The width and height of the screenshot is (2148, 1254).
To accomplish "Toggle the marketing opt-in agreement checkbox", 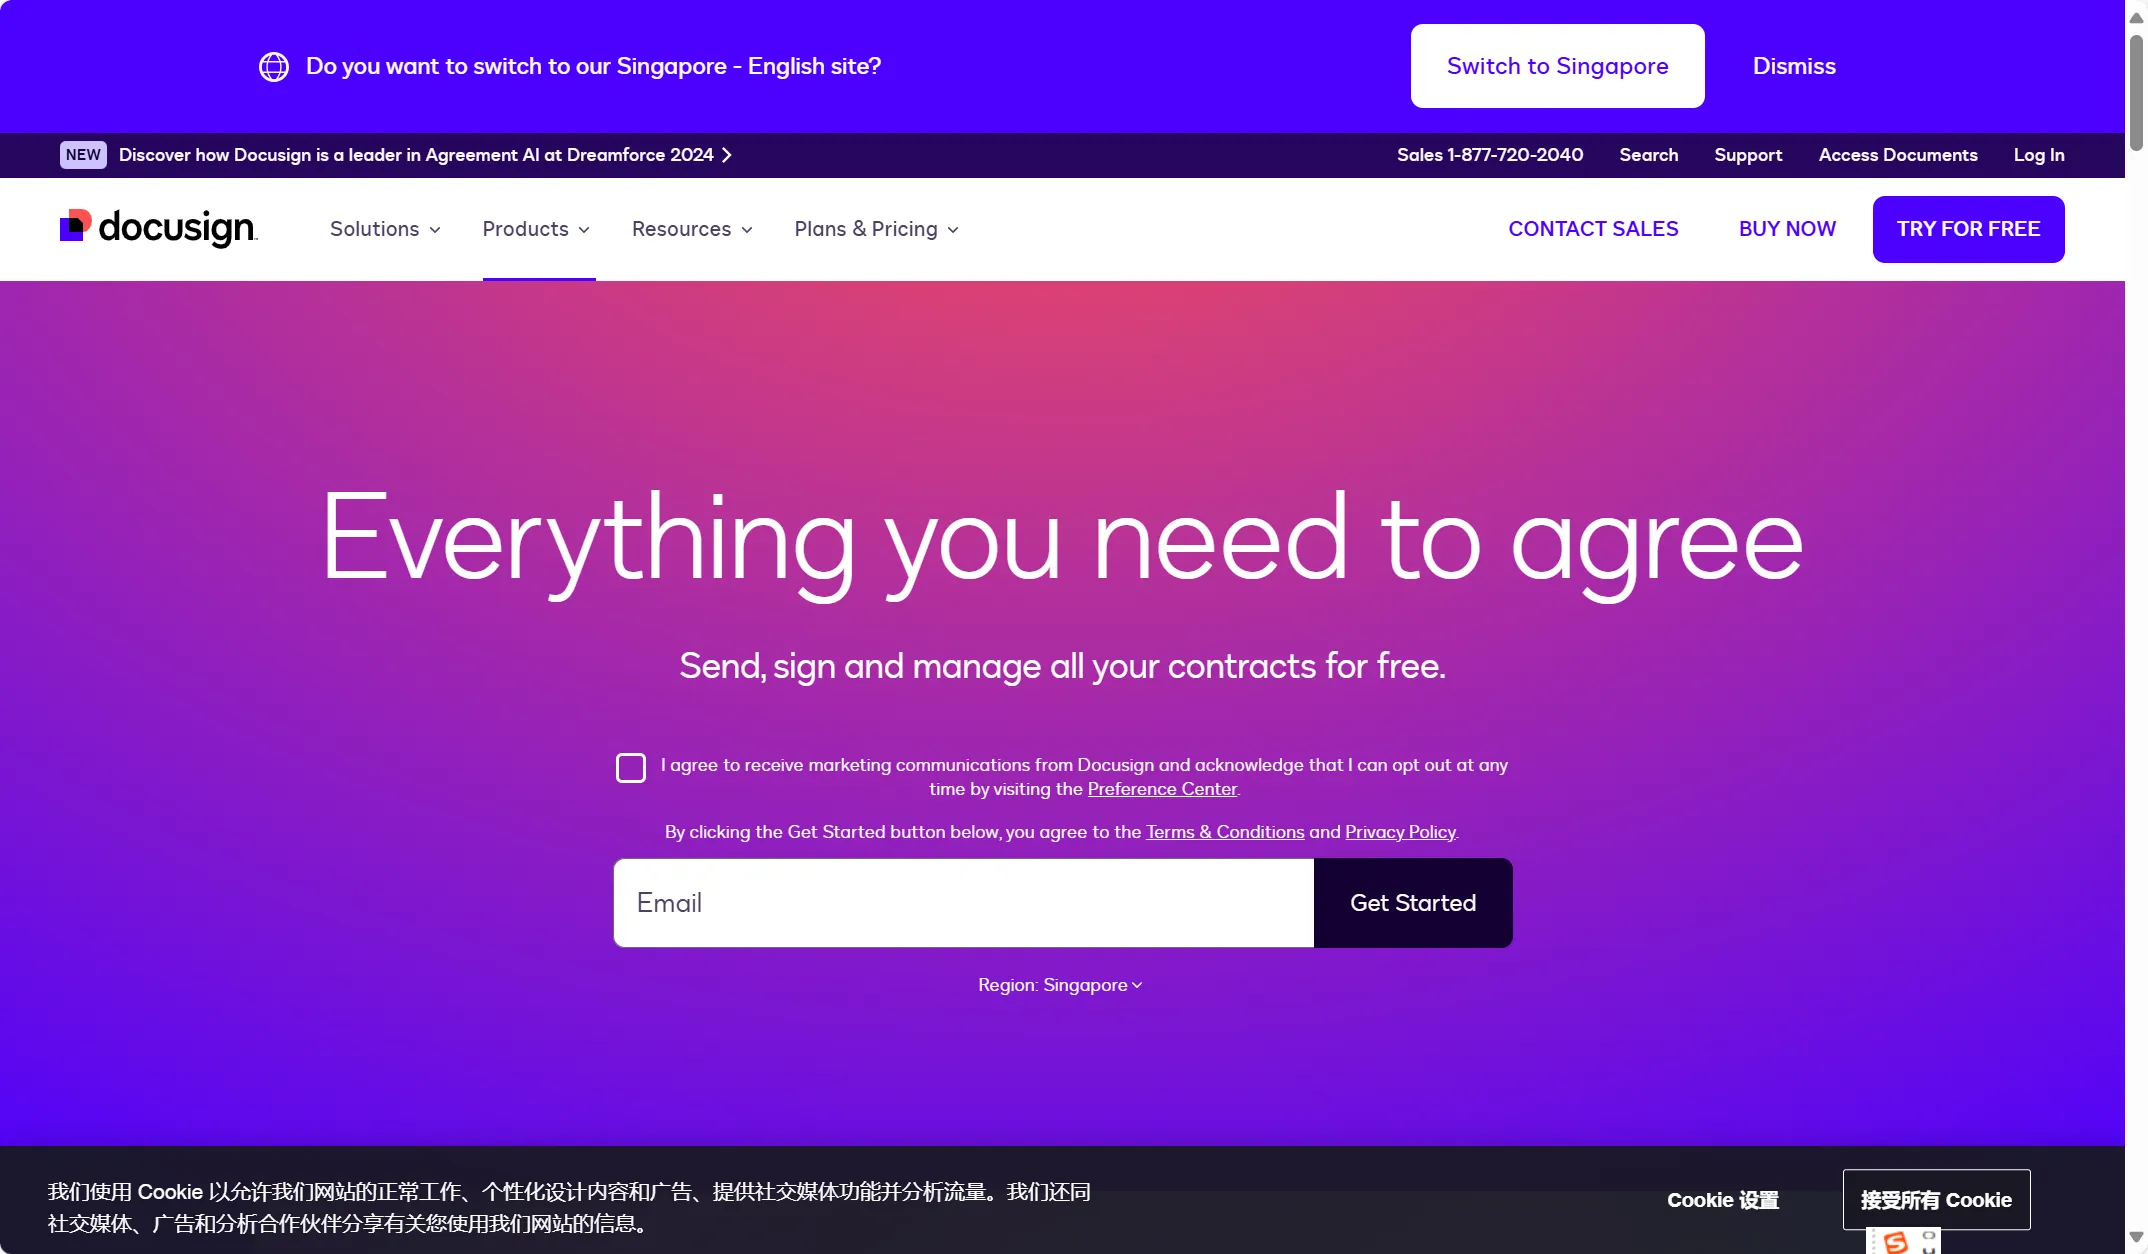I will tap(630, 766).
